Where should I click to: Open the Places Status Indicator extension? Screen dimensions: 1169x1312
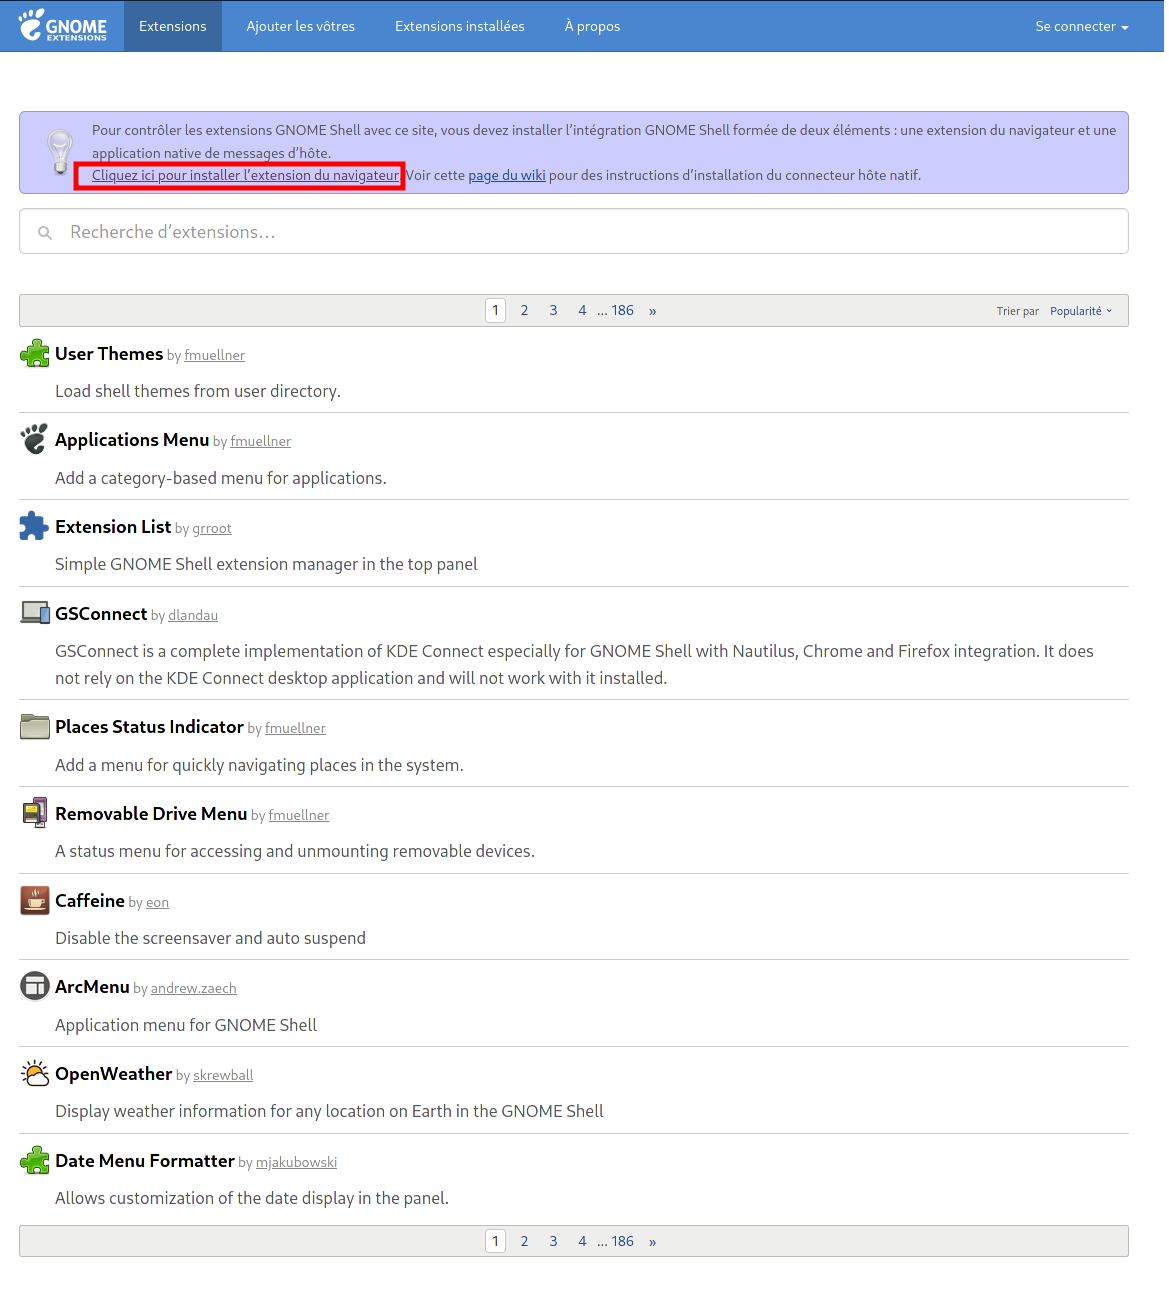pyautogui.click(x=150, y=727)
